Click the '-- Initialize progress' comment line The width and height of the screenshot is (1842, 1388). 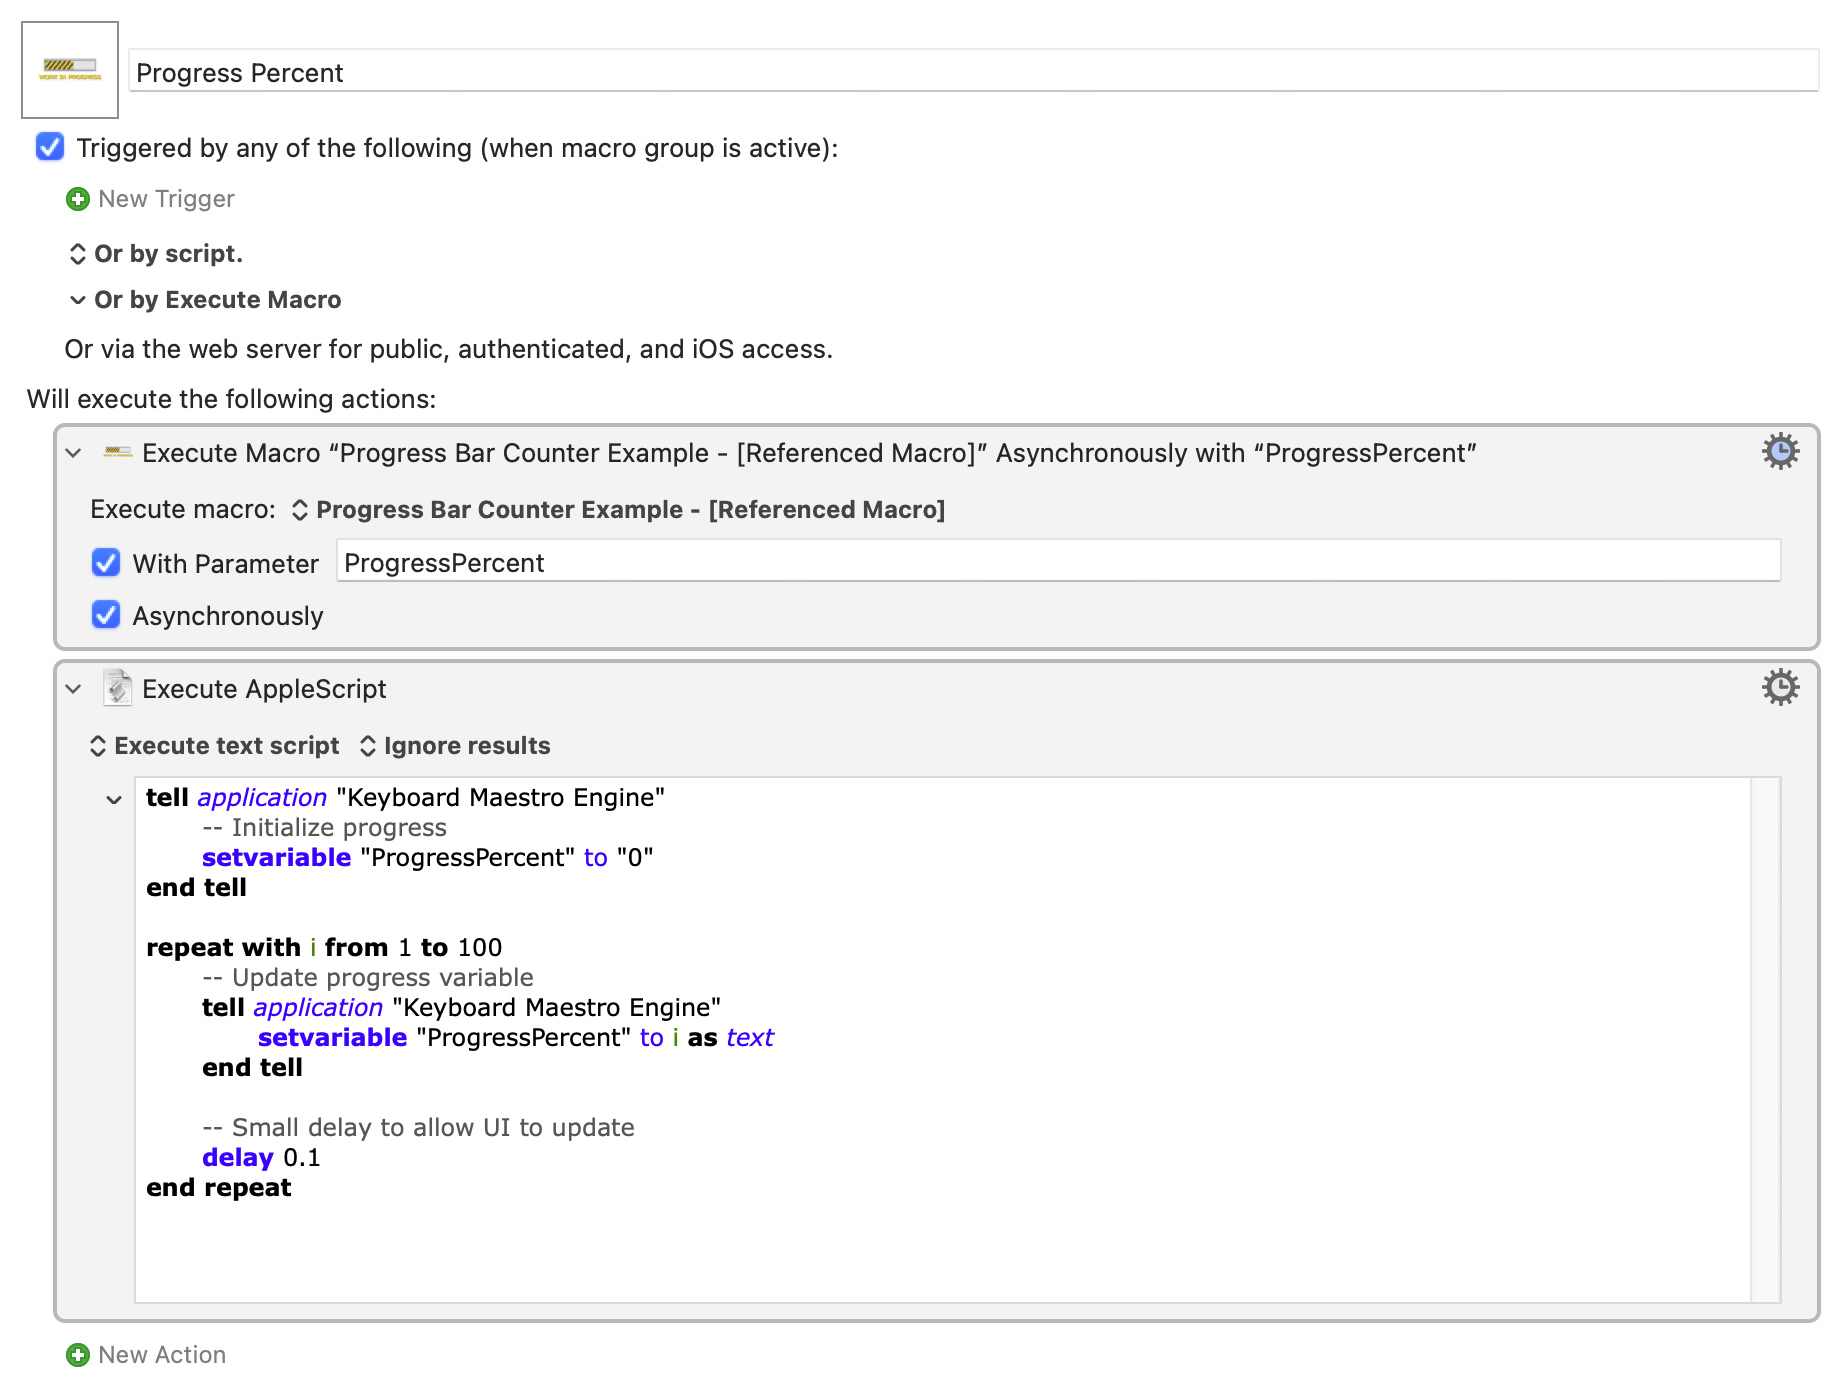[x=324, y=828]
